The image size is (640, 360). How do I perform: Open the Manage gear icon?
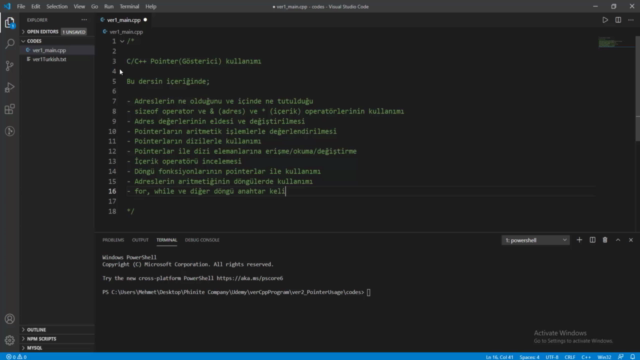click(9, 340)
